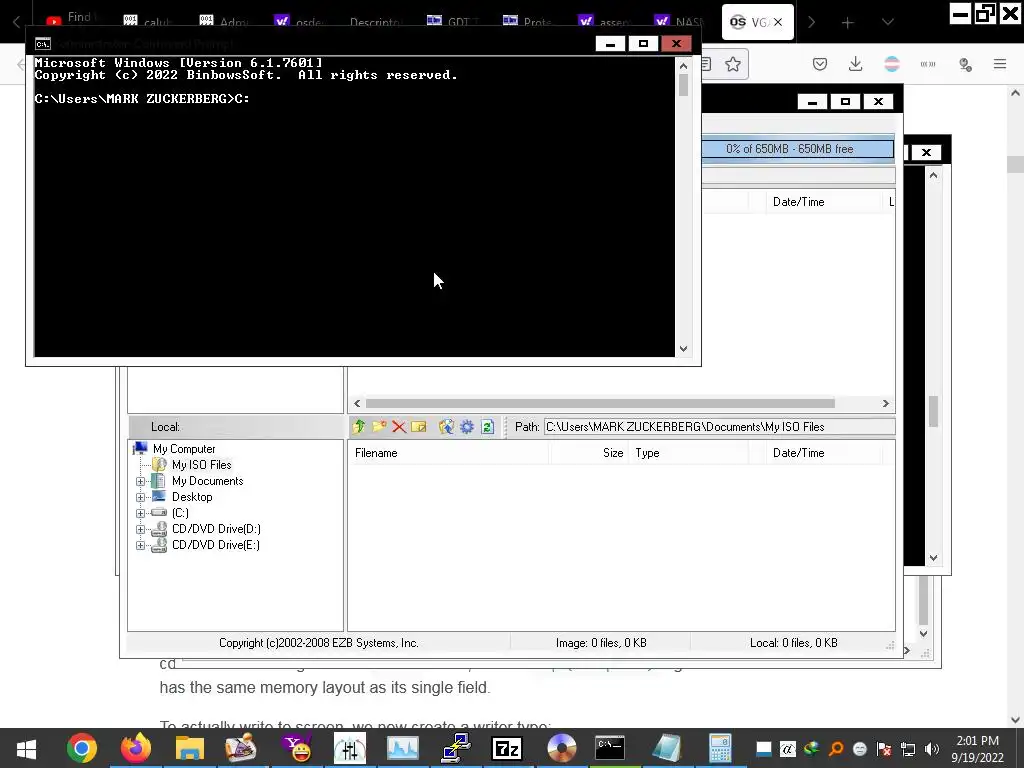
Task: Delete selected file with red X icon
Action: pos(399,426)
